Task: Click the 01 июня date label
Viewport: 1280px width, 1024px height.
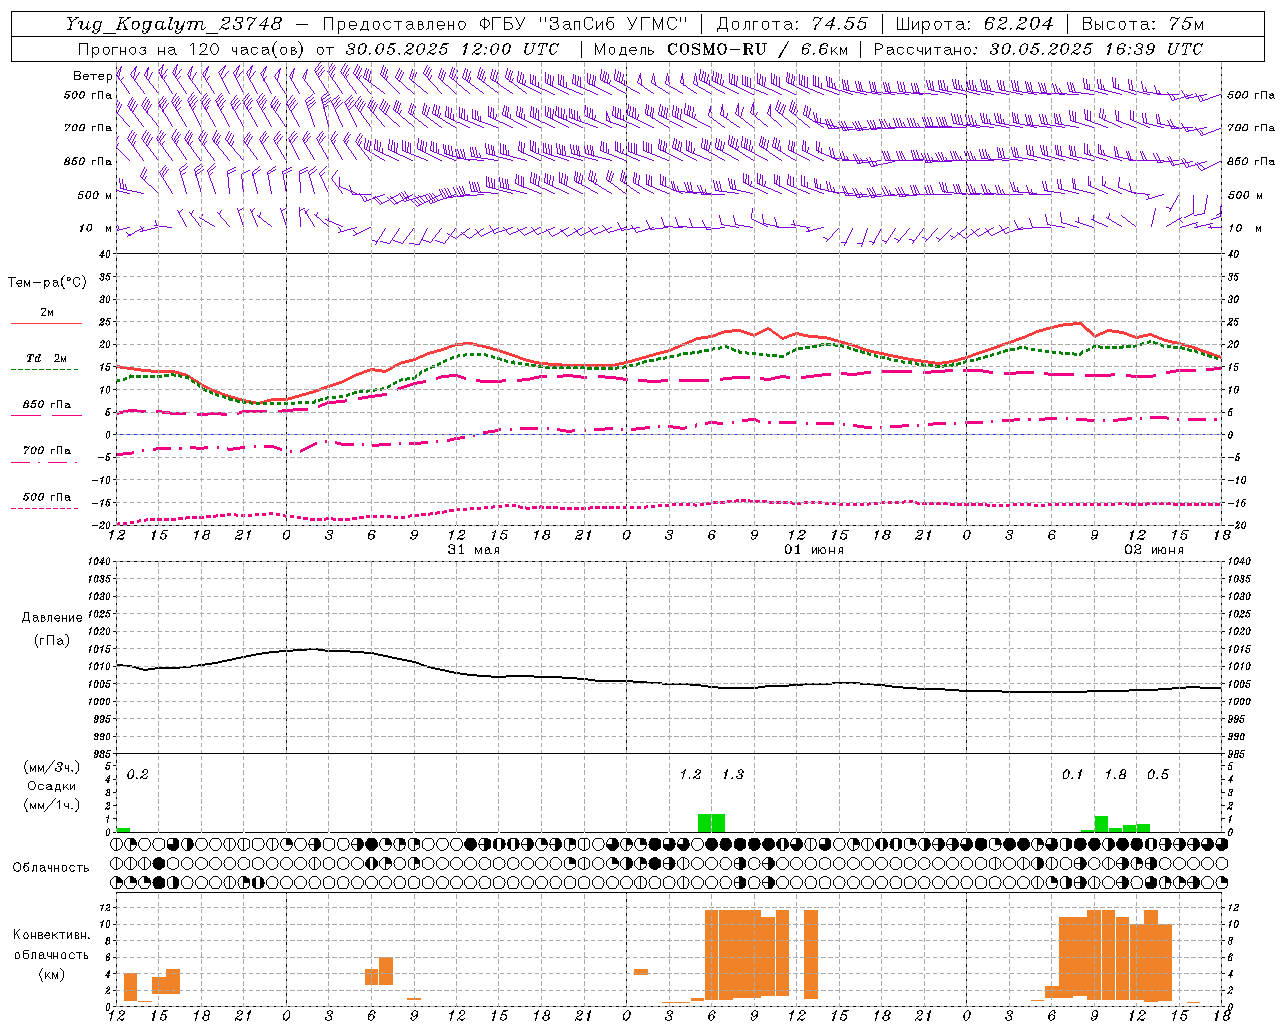Action: pyautogui.click(x=813, y=550)
